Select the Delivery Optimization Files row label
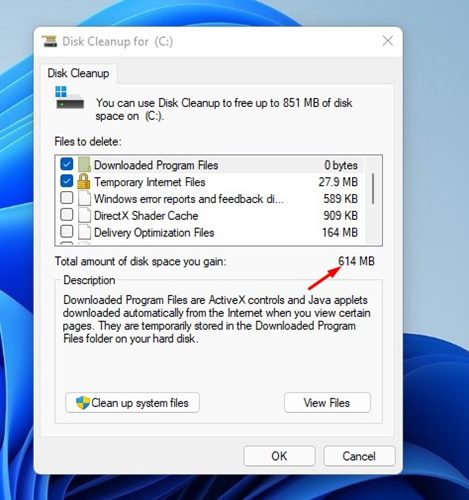The height and width of the screenshot is (500, 469). [154, 232]
